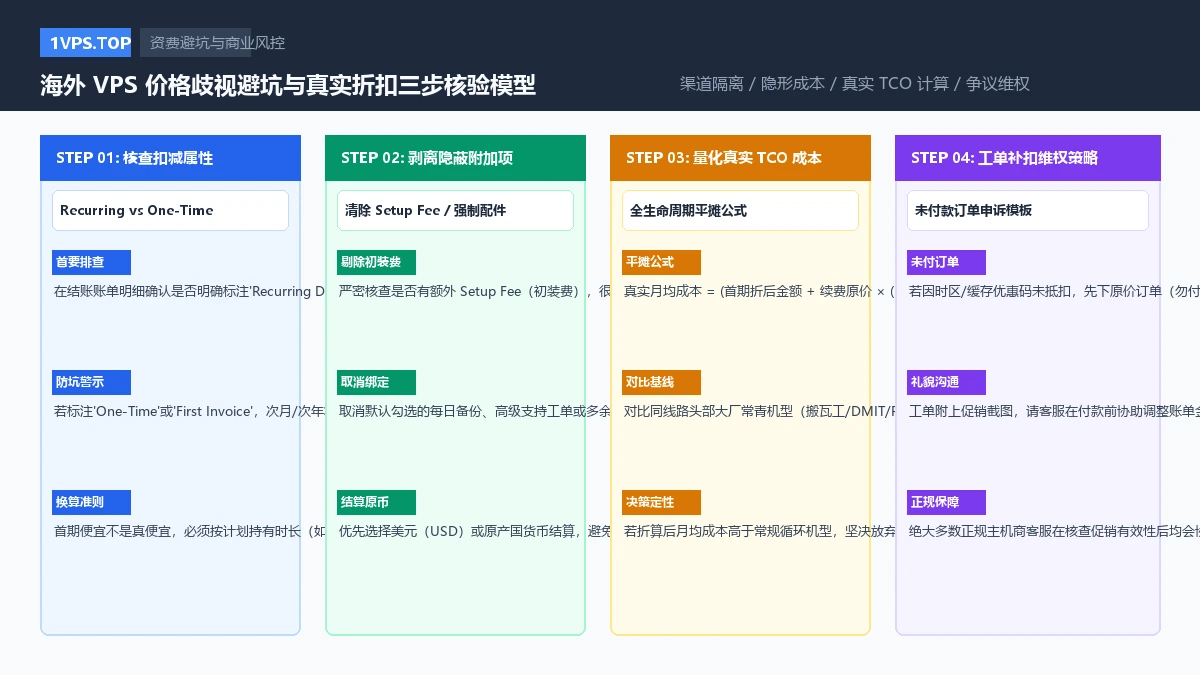Click text starting 严密核查是否有额外 Setup Fee
Viewport: 1200px width, 675px height.
474,292
